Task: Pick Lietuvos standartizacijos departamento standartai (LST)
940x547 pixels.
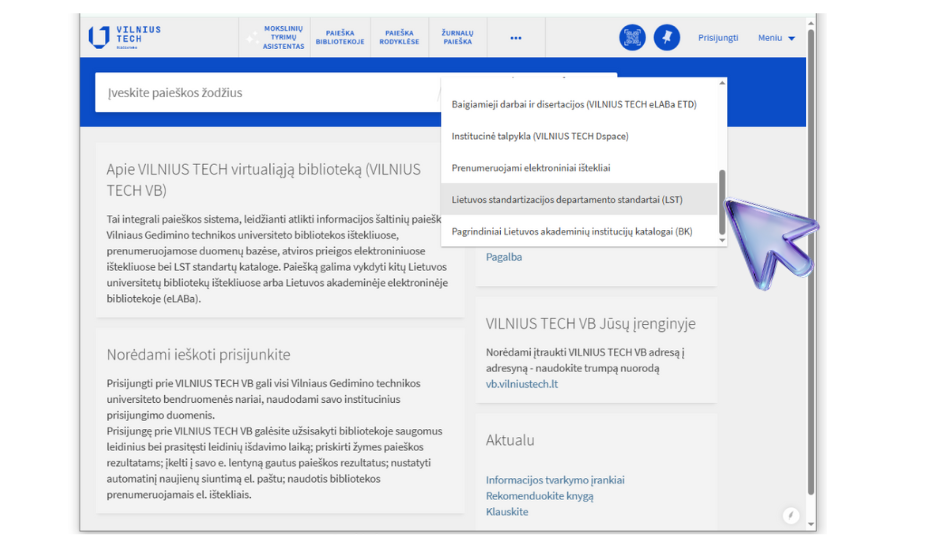Action: coord(566,200)
